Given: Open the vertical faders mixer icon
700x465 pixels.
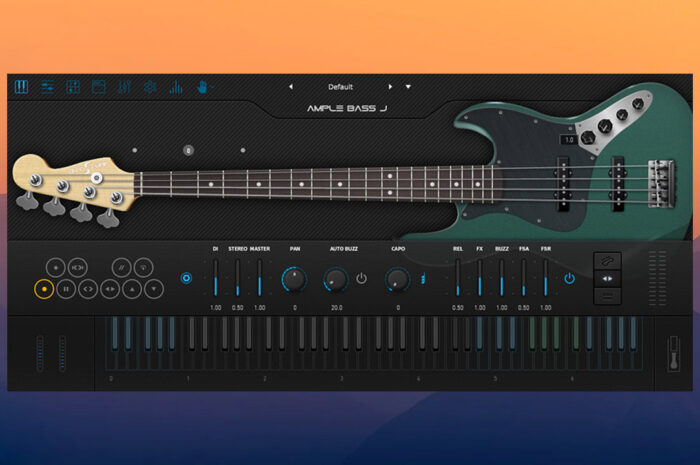Looking at the screenshot, I should (125, 87).
